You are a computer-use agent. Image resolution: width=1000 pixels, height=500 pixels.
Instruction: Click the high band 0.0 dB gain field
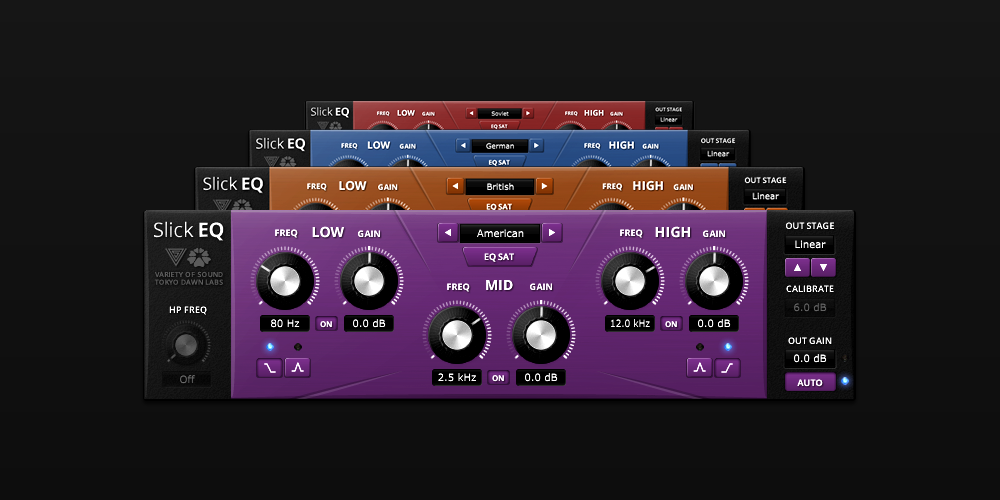(x=714, y=323)
